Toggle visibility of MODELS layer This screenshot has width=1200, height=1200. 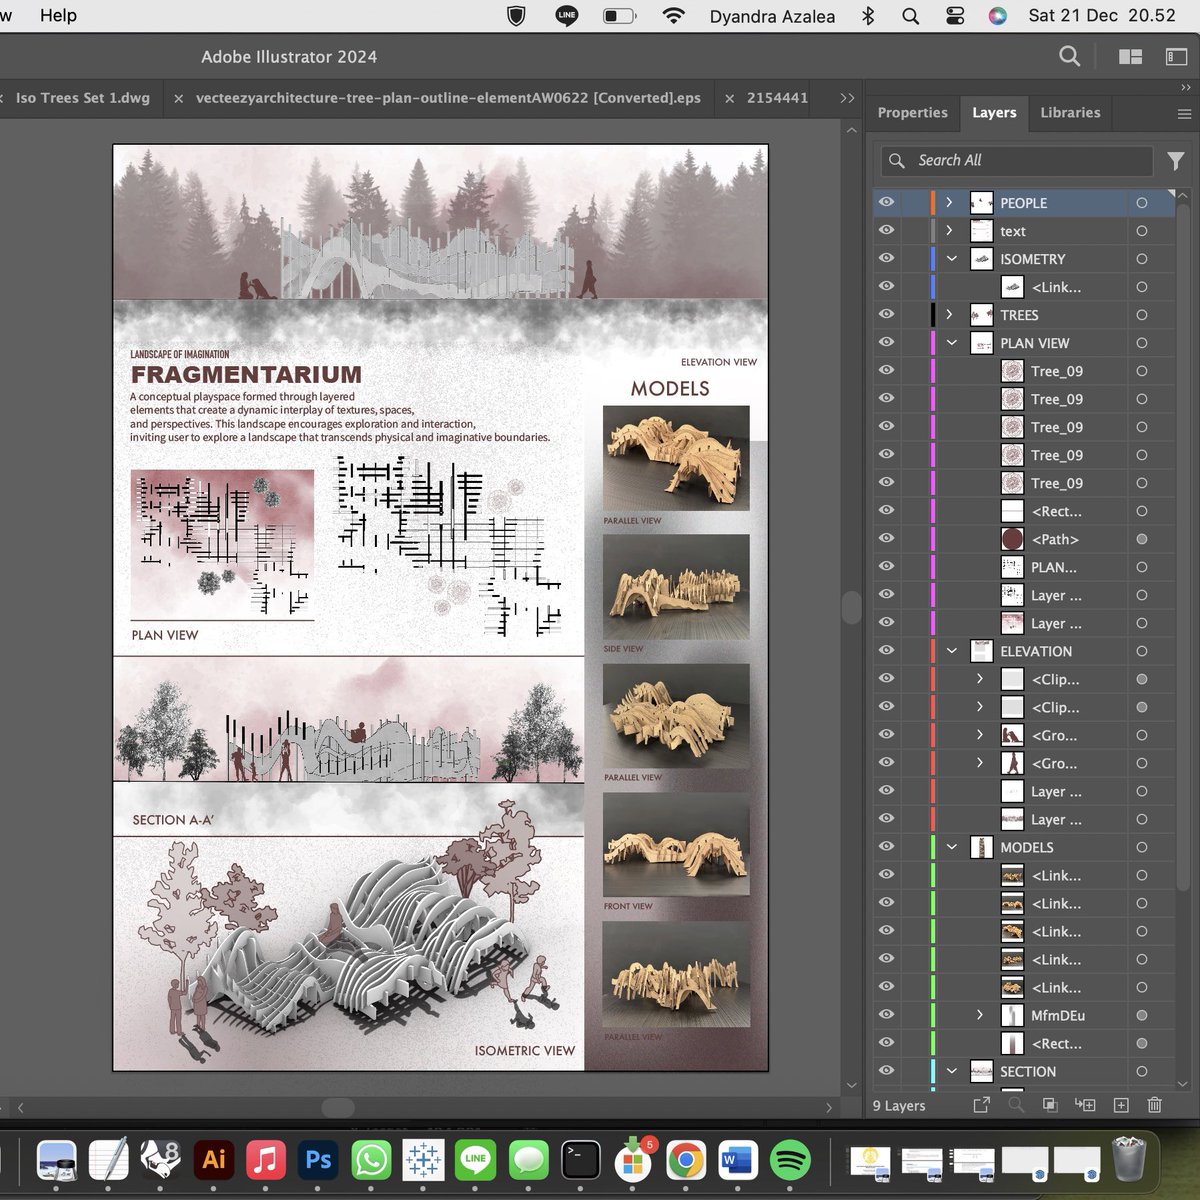[887, 847]
